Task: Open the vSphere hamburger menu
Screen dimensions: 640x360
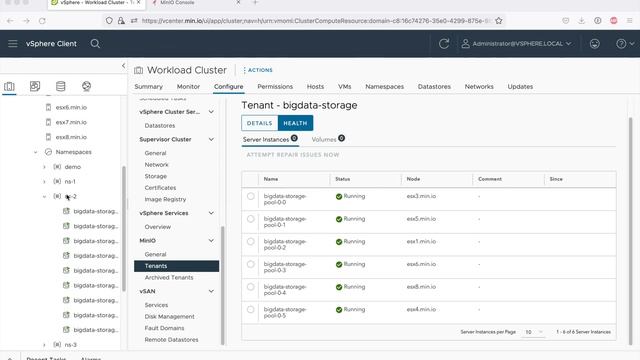Action: 13,43
